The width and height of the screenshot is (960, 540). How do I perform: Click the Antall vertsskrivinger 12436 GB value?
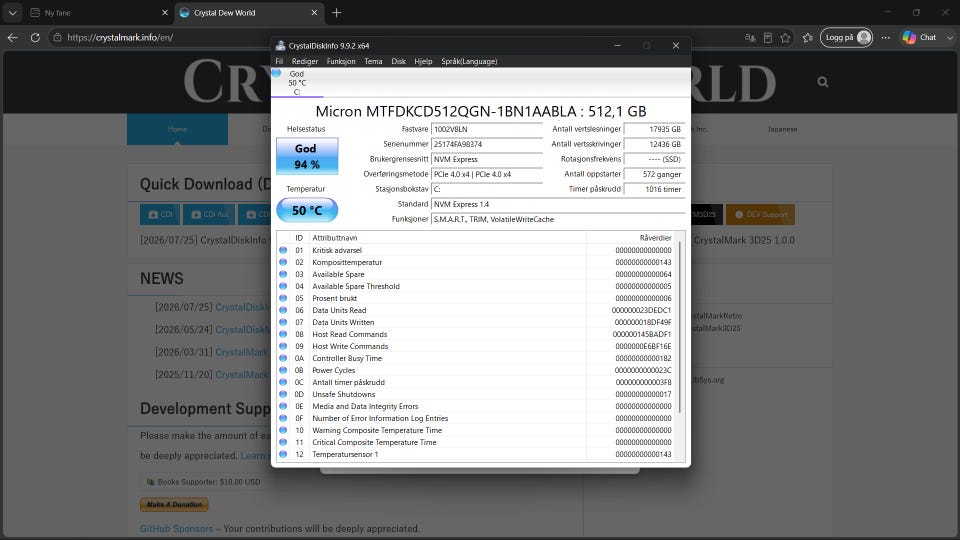pyautogui.click(x=654, y=144)
